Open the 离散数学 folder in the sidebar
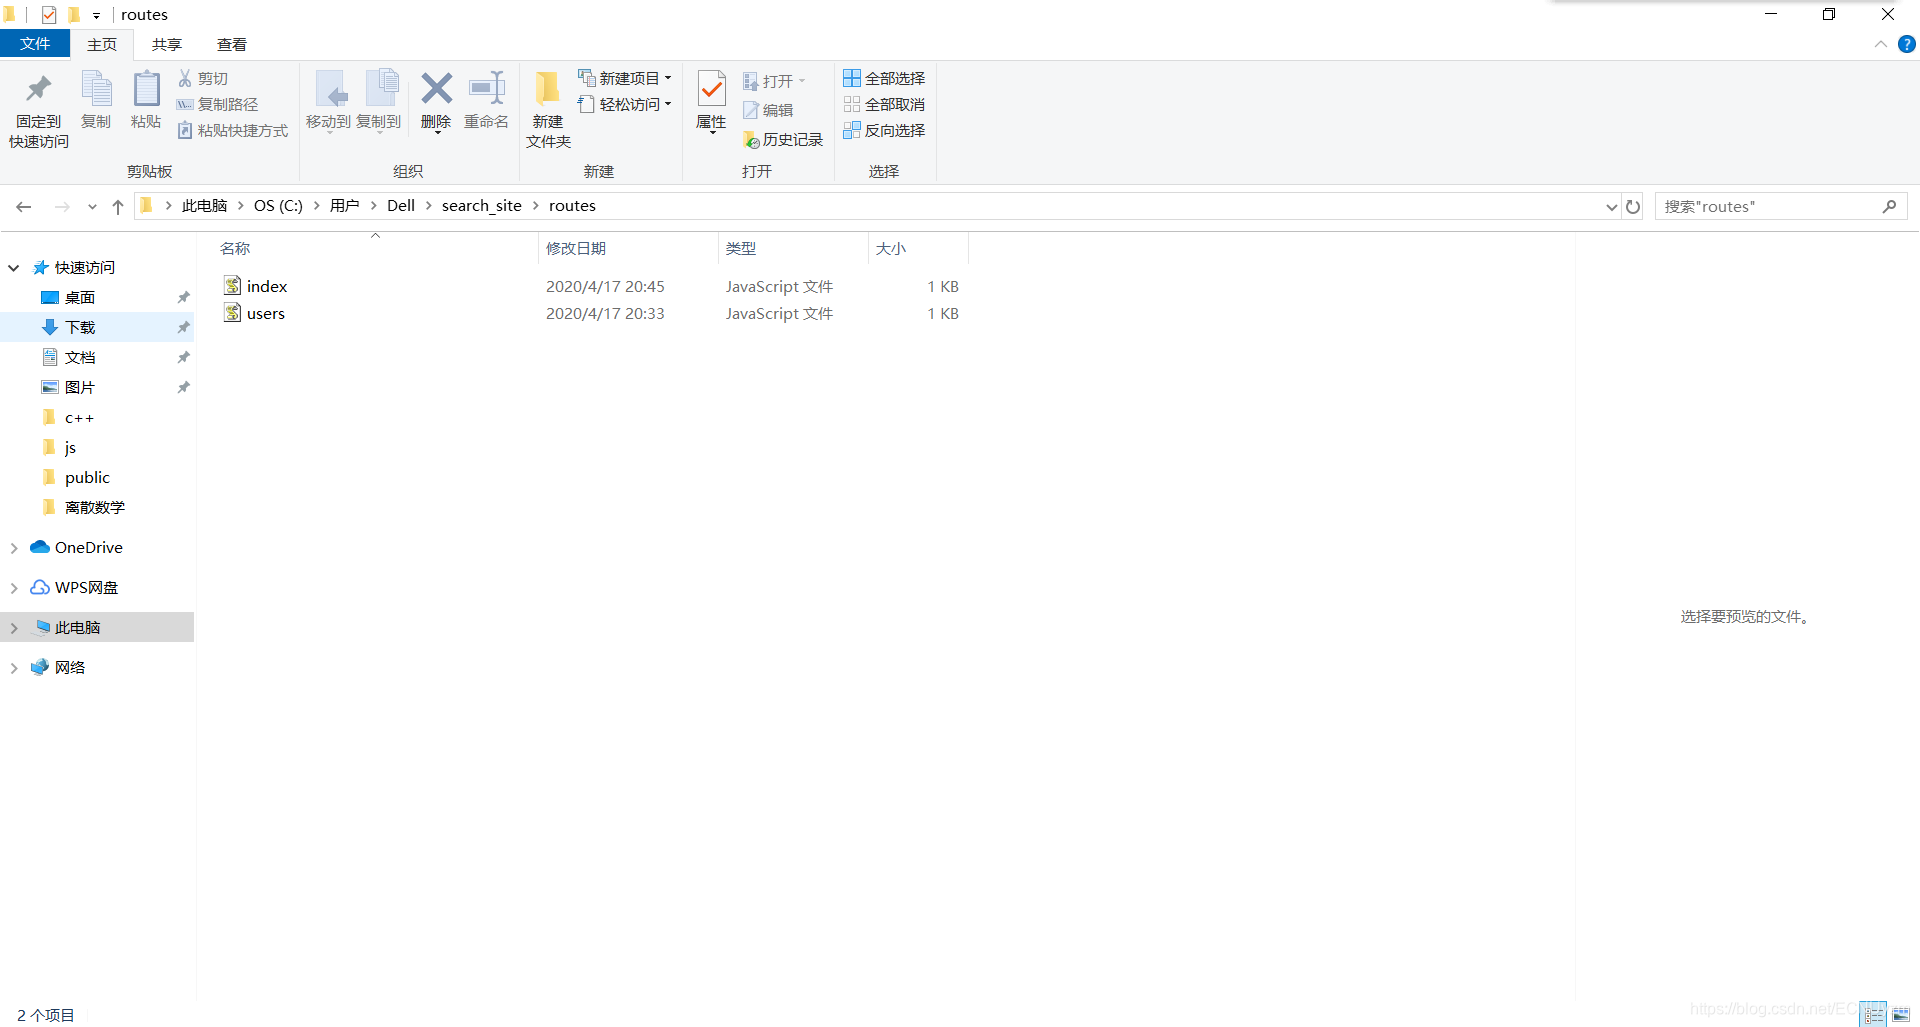 tap(97, 507)
